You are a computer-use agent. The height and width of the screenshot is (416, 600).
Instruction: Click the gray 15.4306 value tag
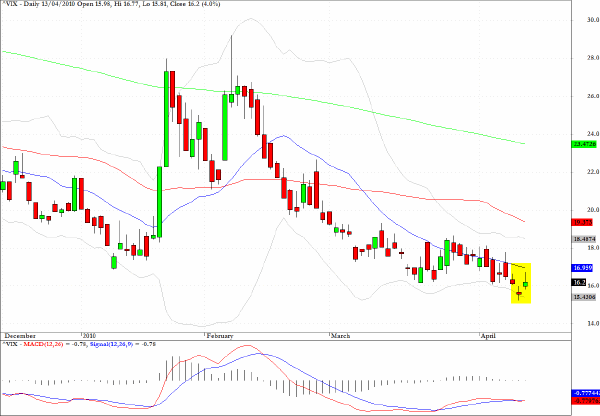click(584, 297)
